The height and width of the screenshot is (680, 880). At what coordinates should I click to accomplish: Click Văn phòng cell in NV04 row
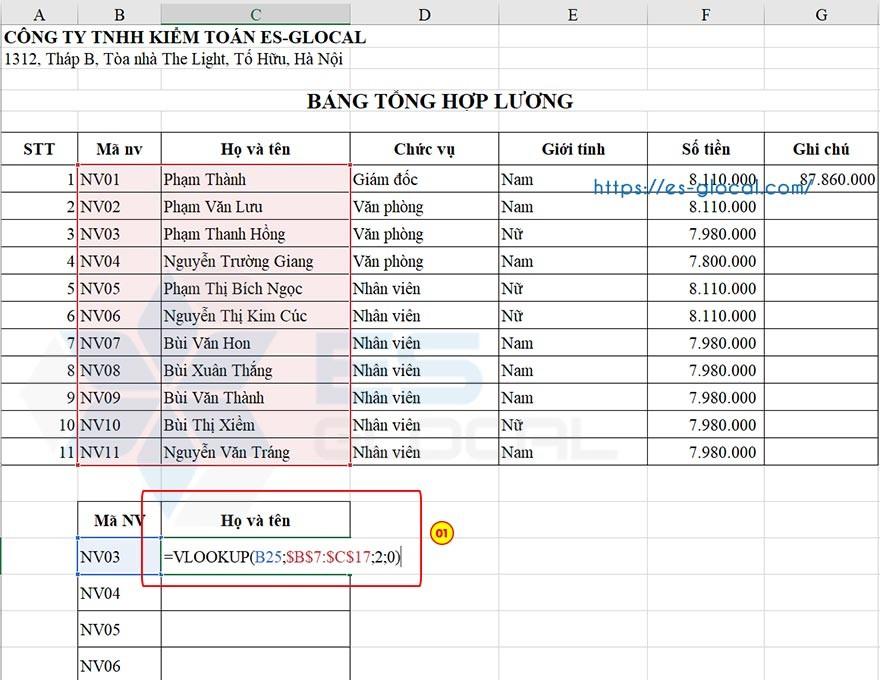point(424,261)
